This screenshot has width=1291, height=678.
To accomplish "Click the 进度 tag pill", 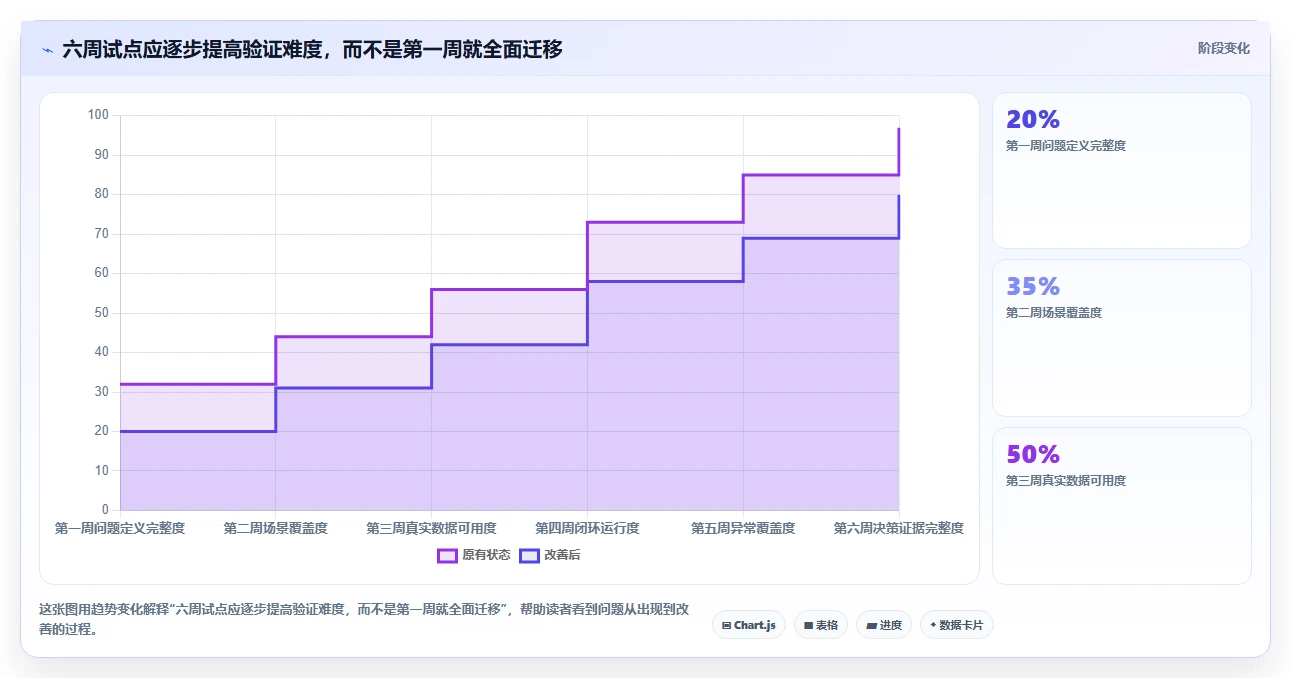I will tap(884, 625).
